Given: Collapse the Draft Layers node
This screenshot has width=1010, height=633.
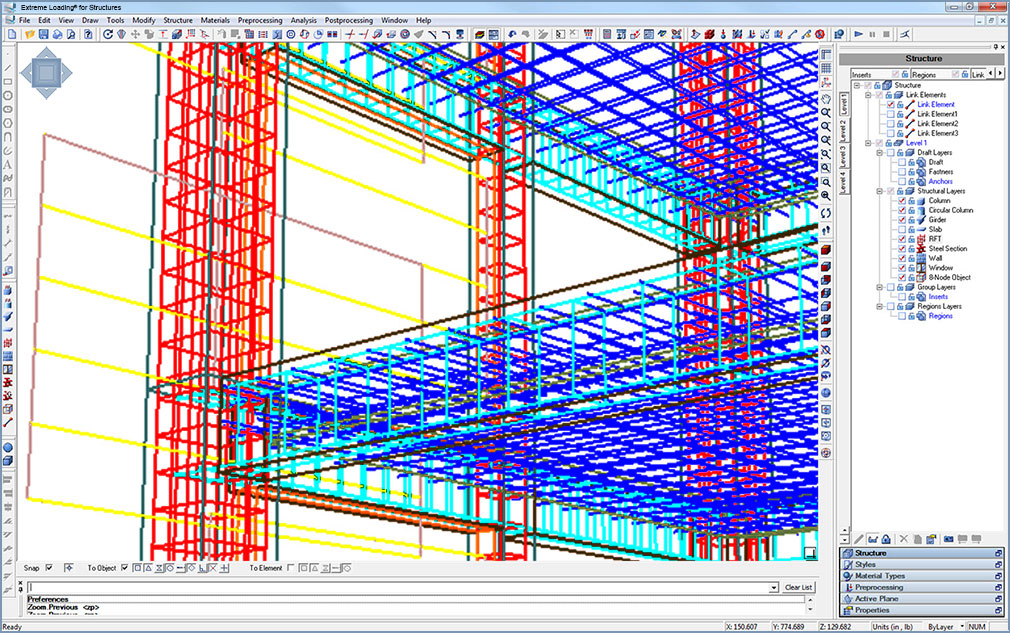Looking at the screenshot, I should pos(879,153).
